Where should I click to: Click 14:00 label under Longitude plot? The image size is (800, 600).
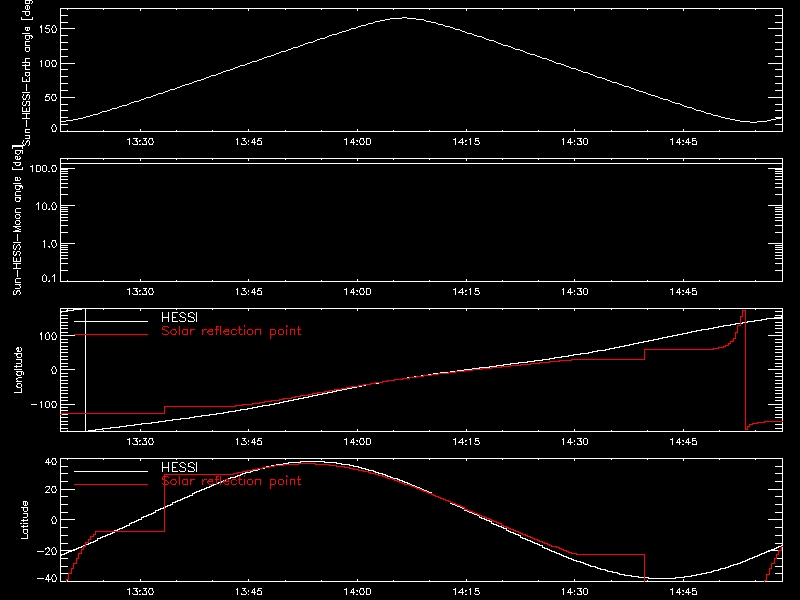pos(358,441)
